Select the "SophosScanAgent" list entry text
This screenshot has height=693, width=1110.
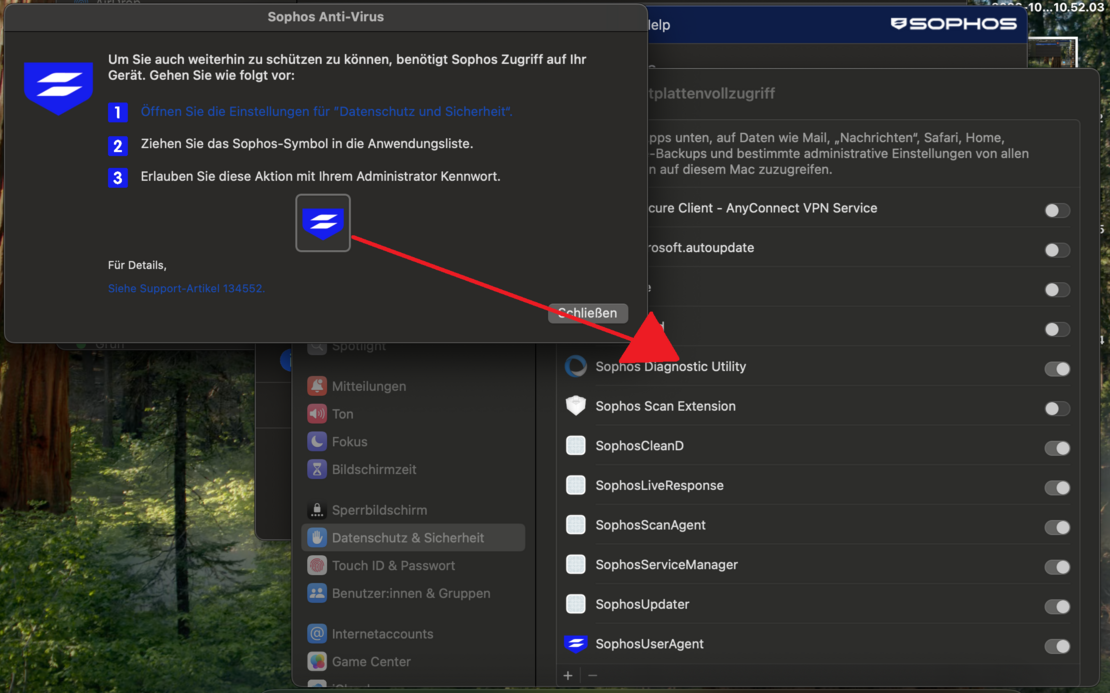651,525
